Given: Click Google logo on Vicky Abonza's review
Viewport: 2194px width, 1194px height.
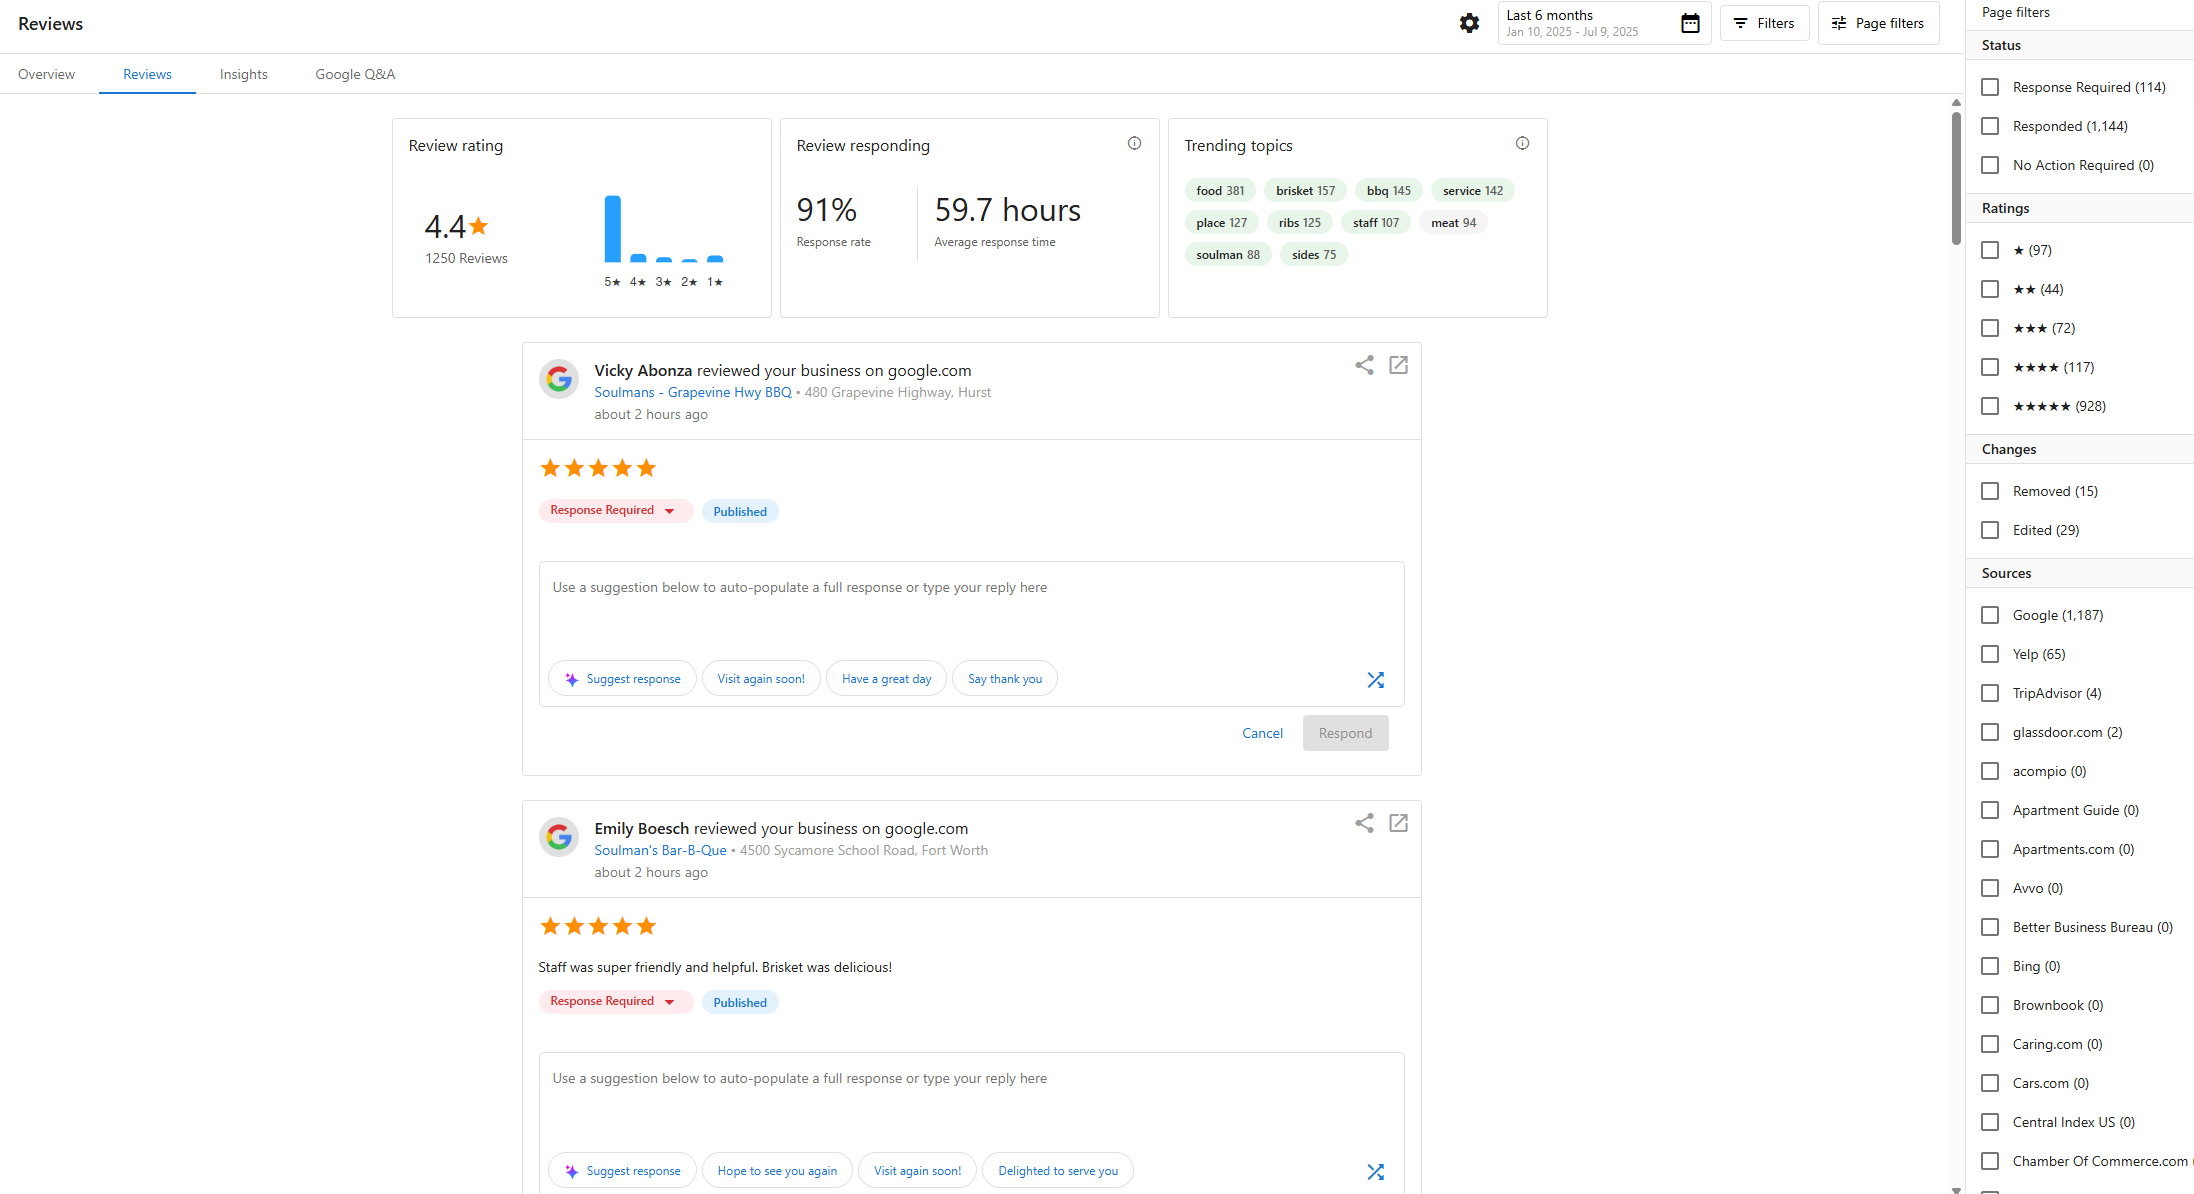Looking at the screenshot, I should (x=559, y=379).
